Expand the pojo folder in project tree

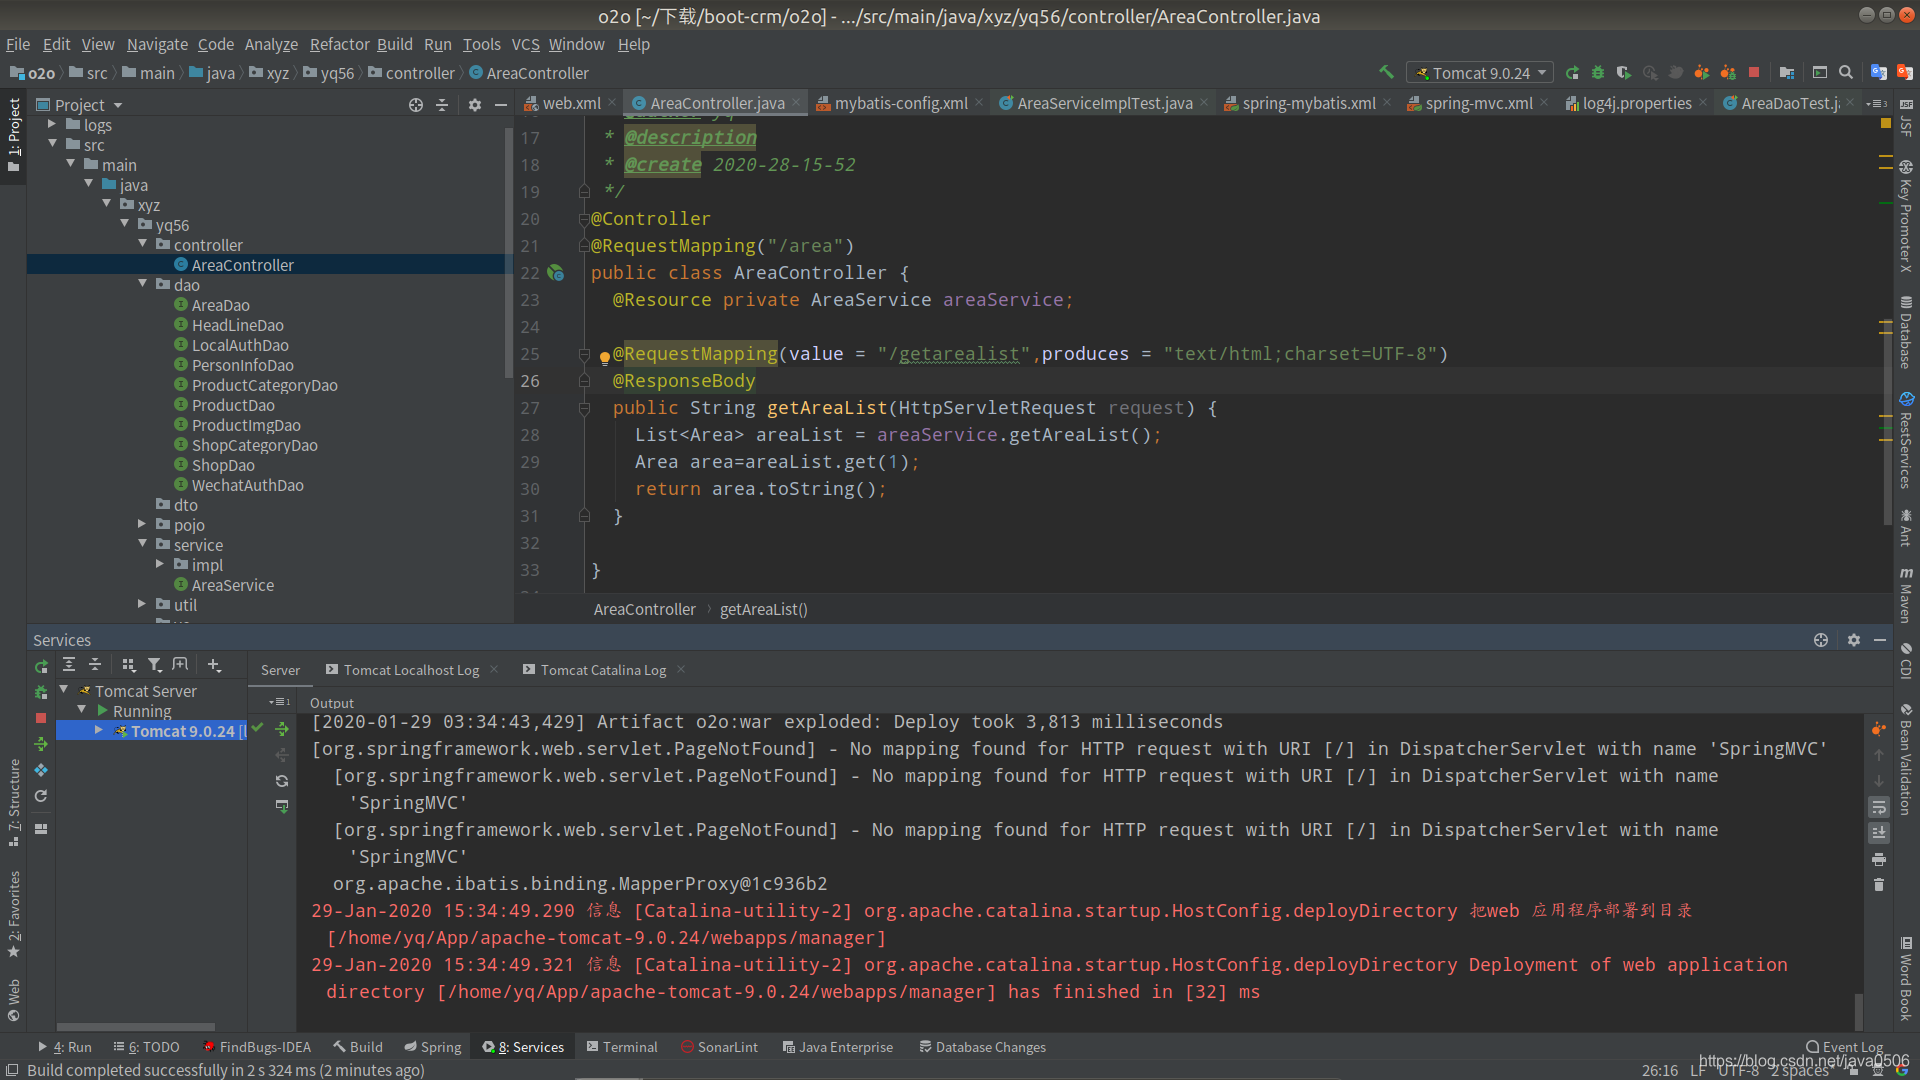[x=143, y=524]
